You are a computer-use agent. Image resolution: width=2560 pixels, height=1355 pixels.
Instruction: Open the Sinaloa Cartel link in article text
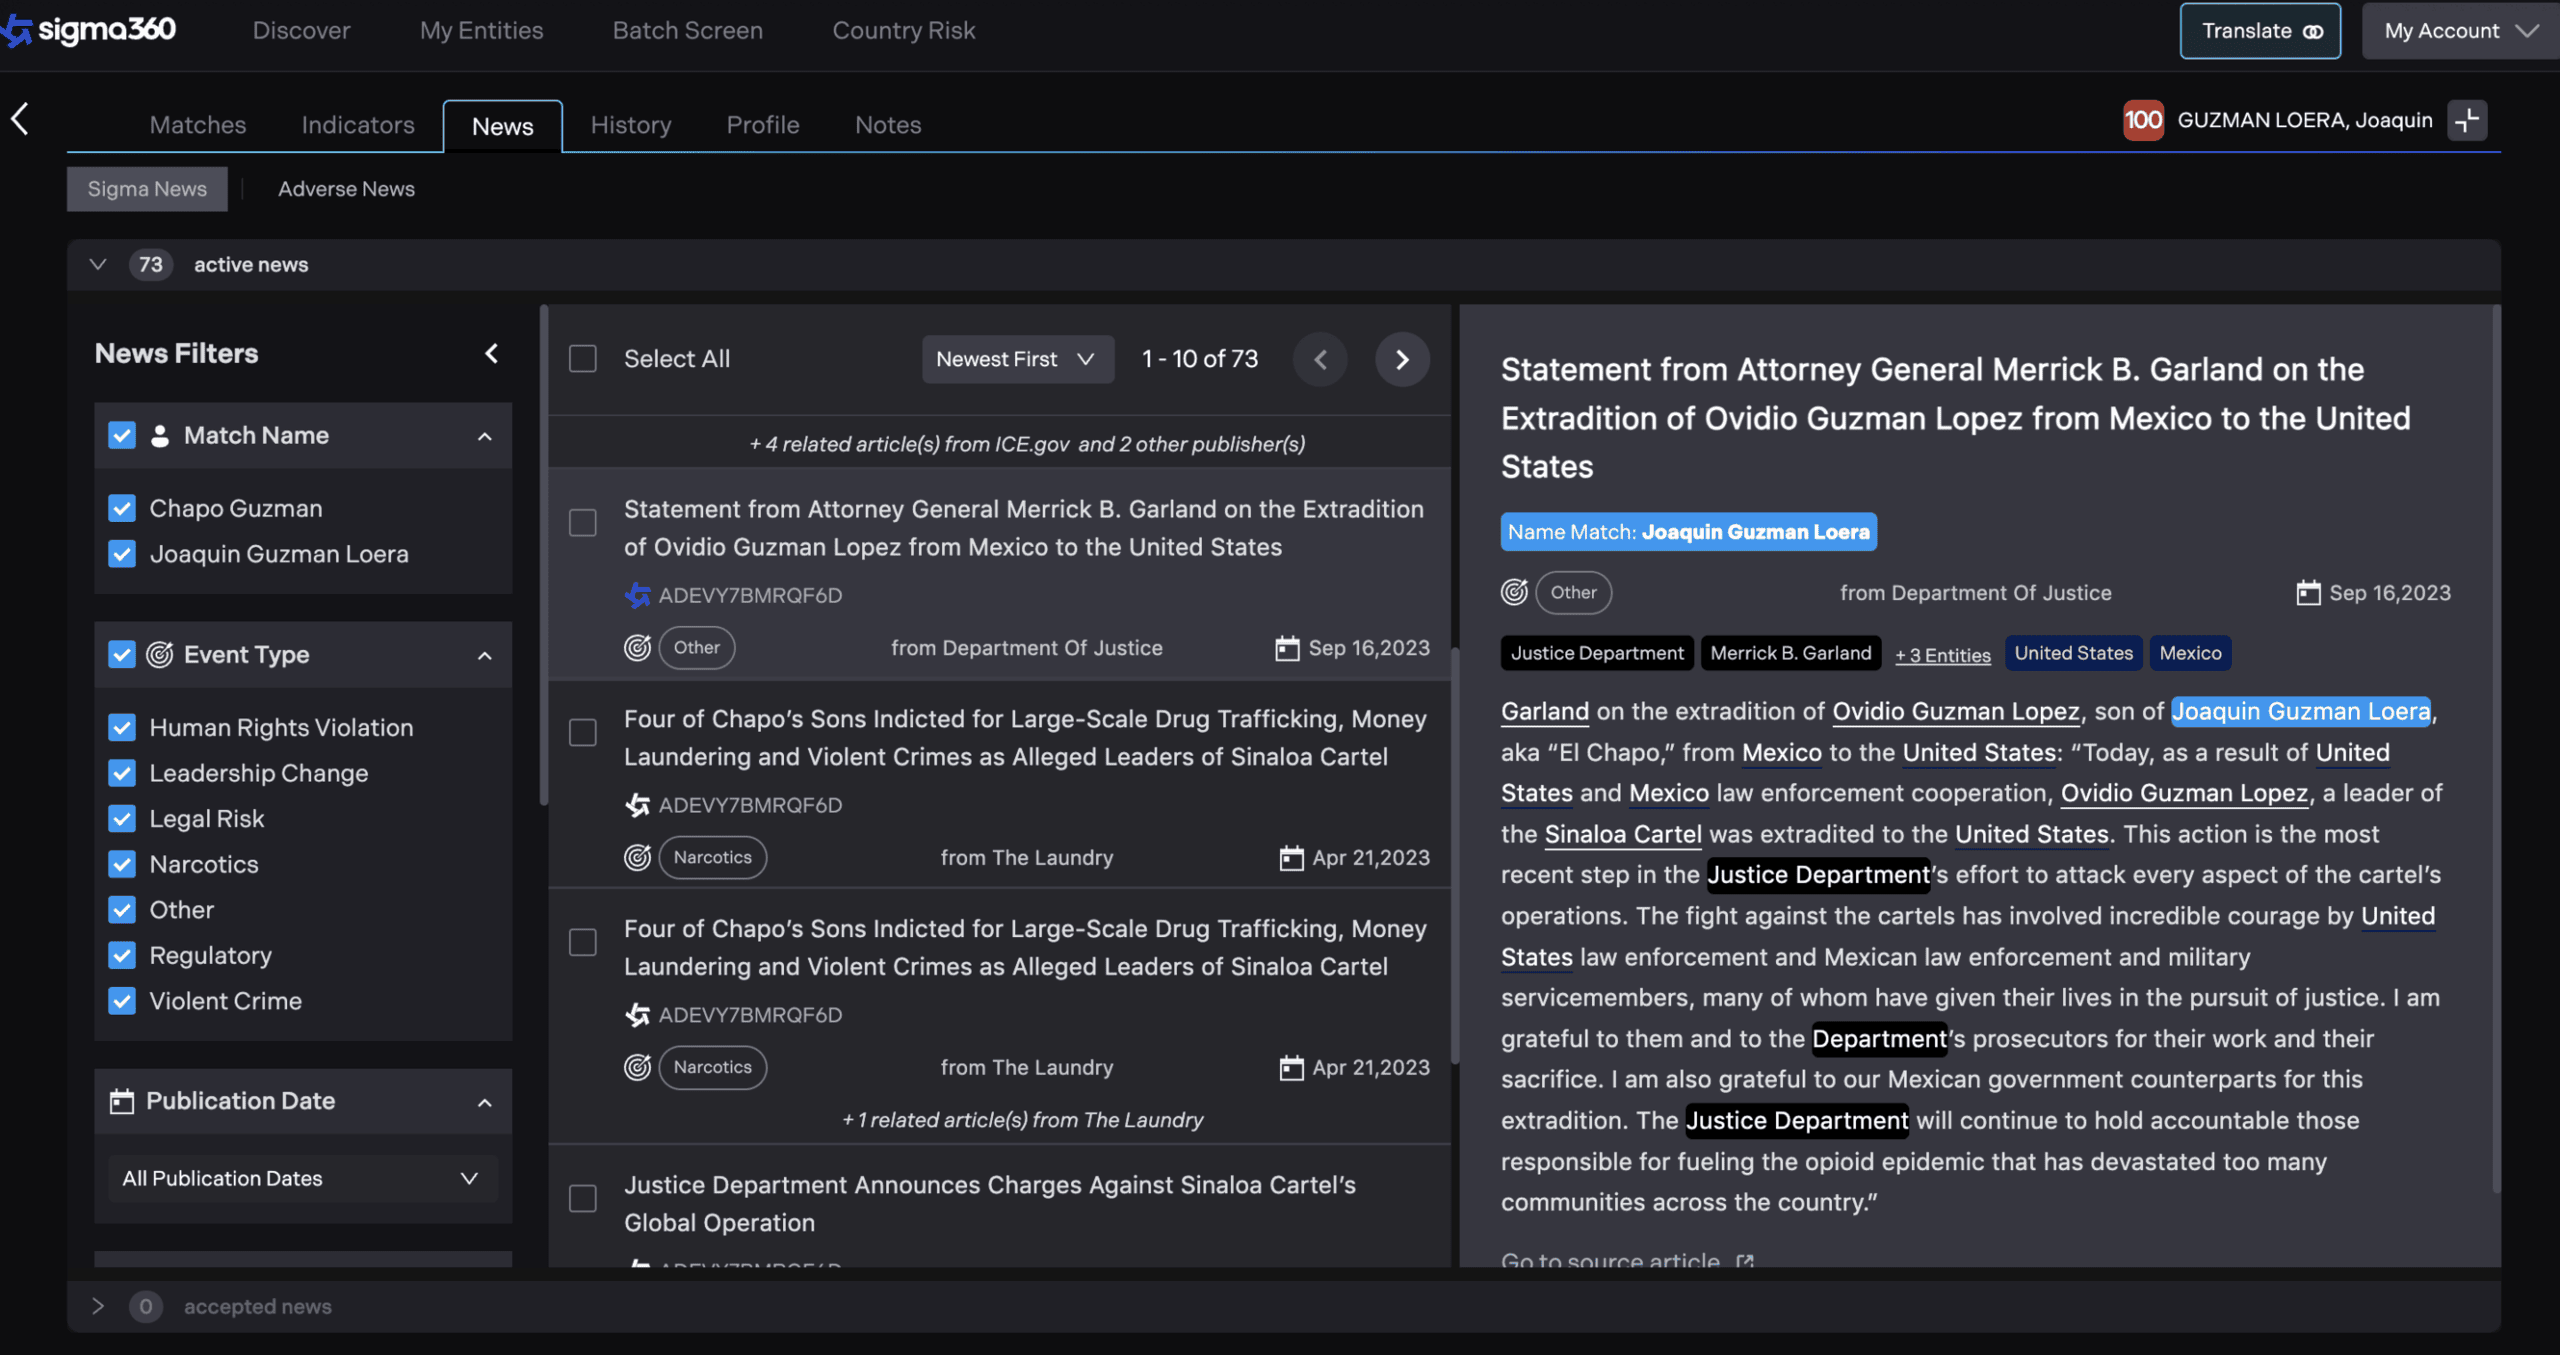tap(1622, 834)
